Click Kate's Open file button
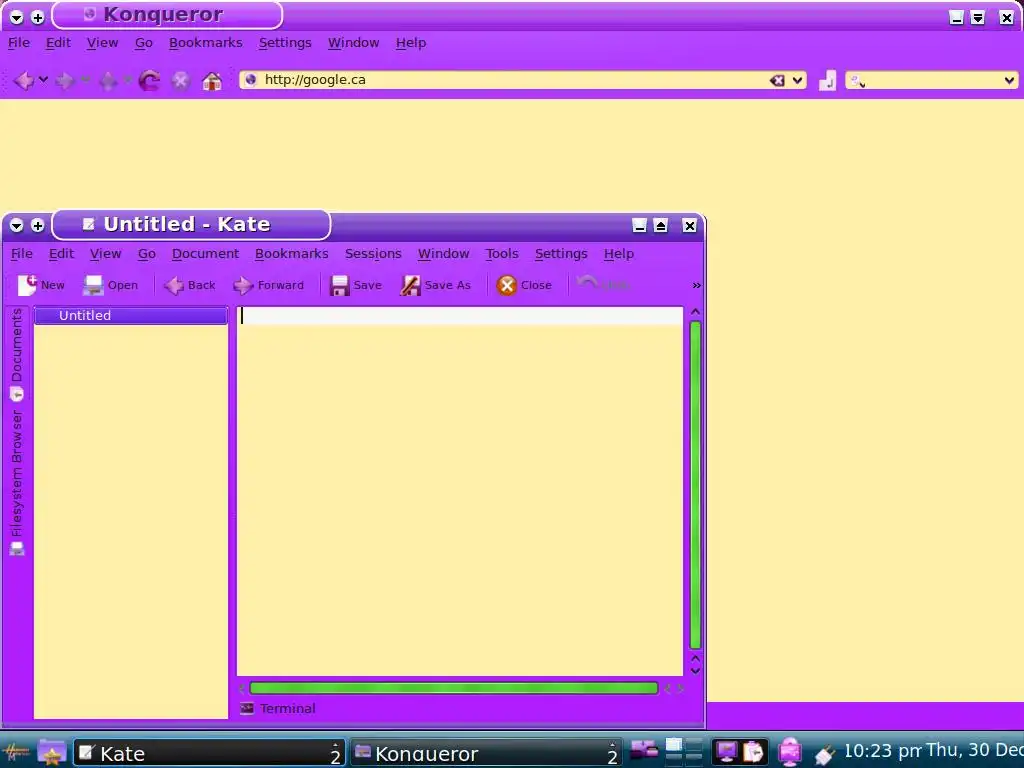The image size is (1024, 768). (x=110, y=285)
